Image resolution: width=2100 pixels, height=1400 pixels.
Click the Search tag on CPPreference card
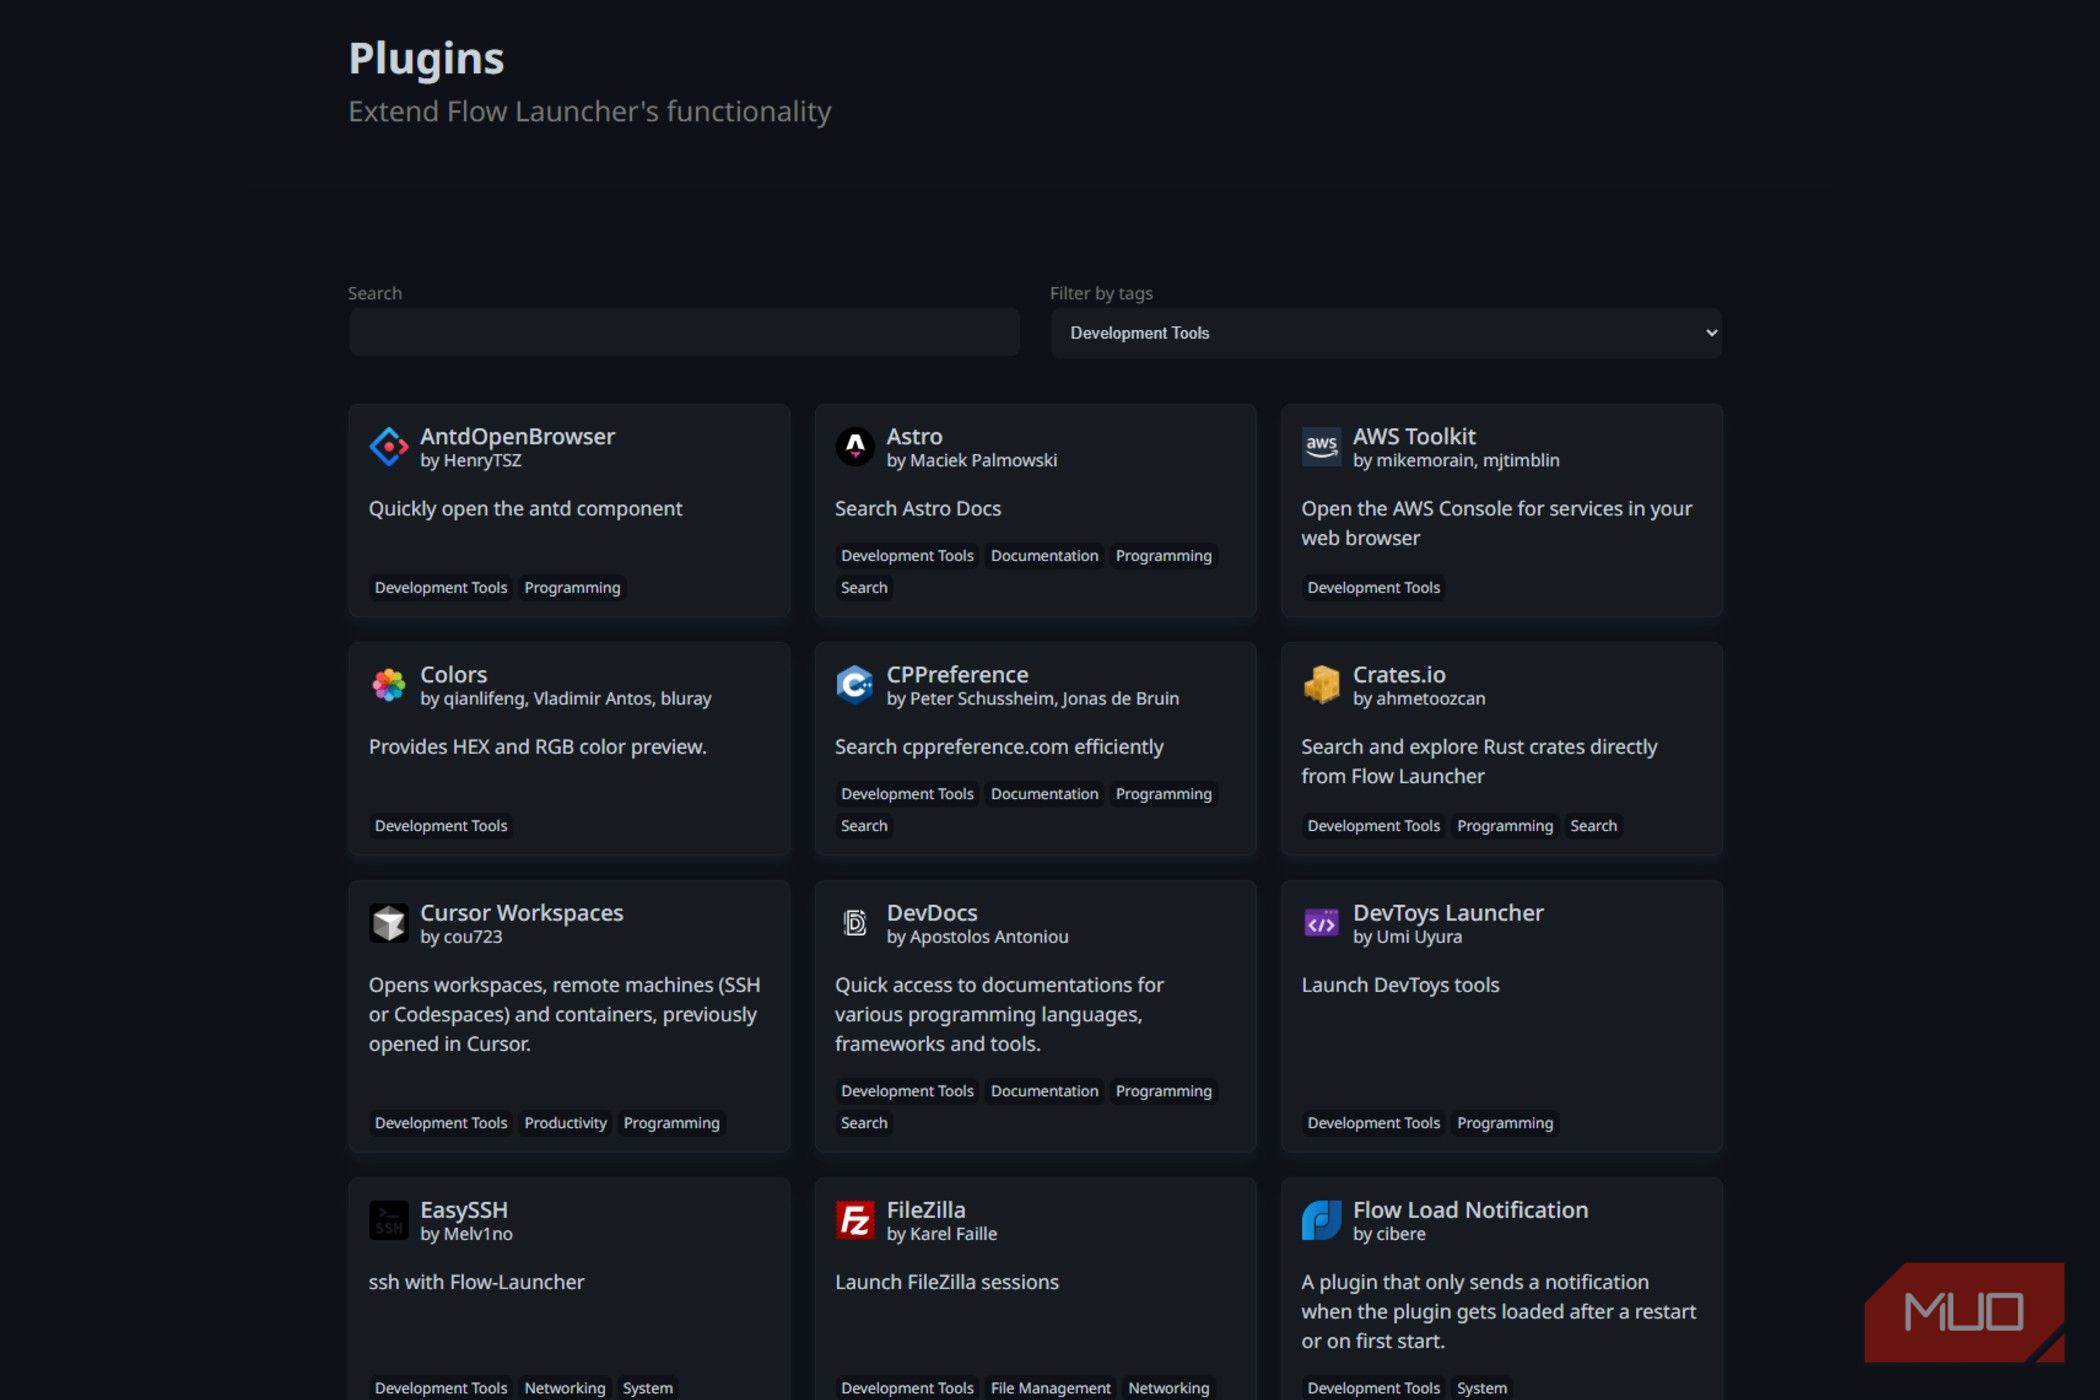click(x=864, y=826)
